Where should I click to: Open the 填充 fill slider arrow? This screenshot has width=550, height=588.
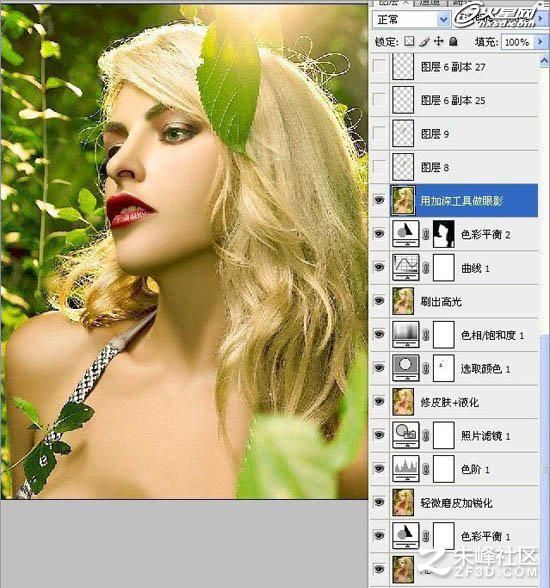540,41
